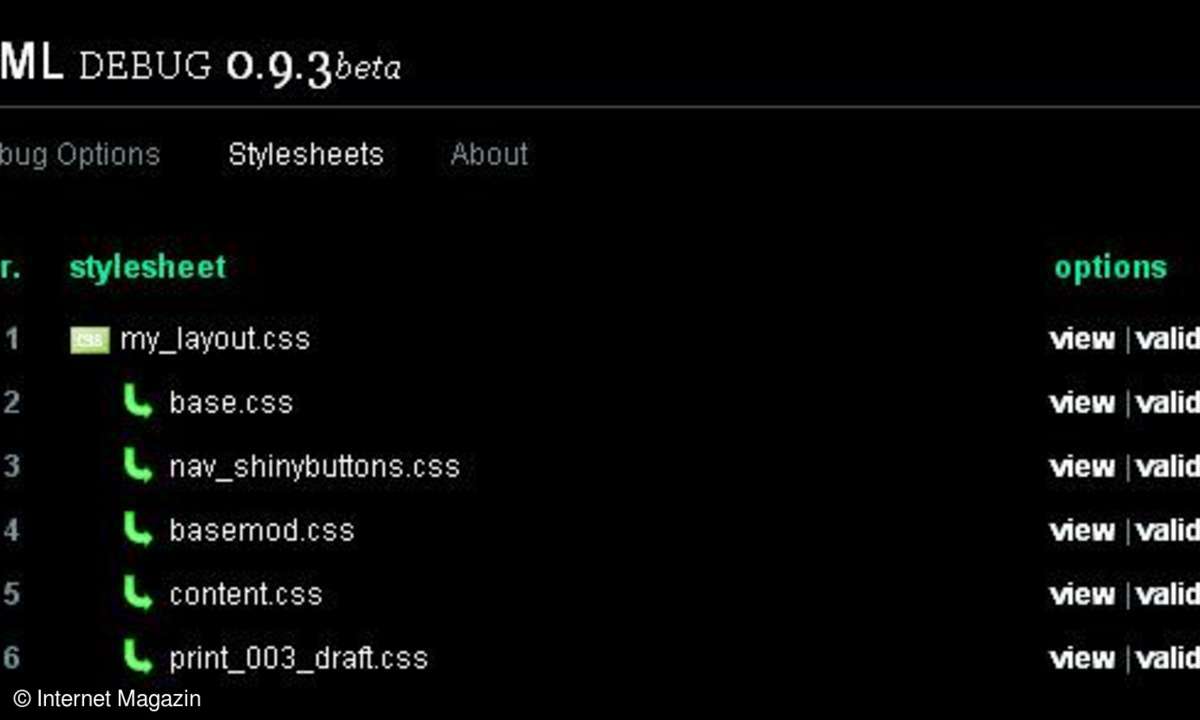
Task: View the print_003_draft.css stylesheet
Action: coord(1083,658)
